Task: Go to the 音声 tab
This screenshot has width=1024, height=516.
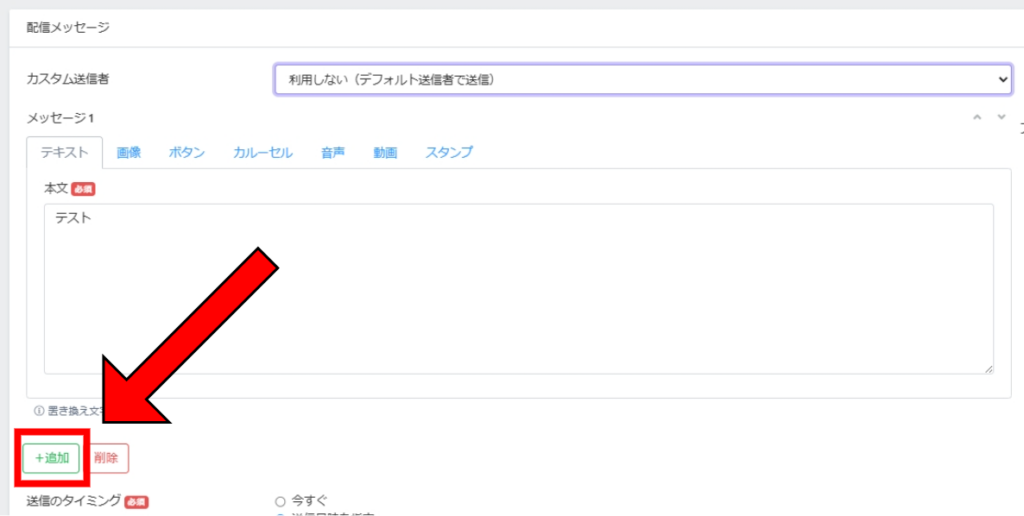Action: (333, 153)
